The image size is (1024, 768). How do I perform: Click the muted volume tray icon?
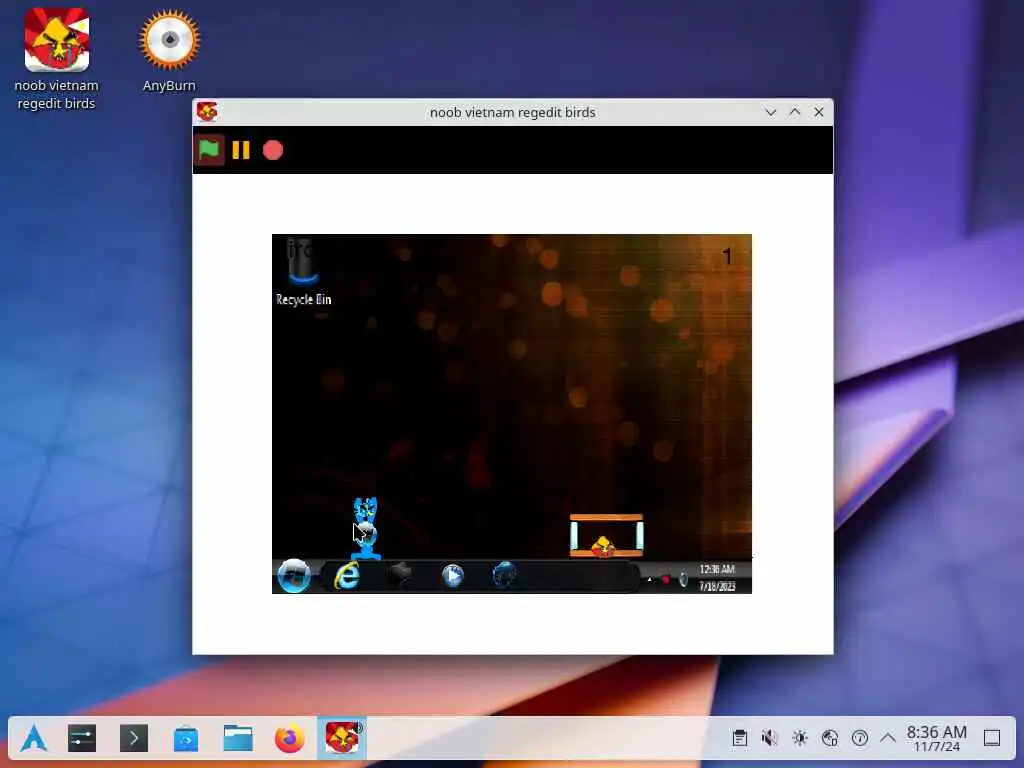(769, 738)
